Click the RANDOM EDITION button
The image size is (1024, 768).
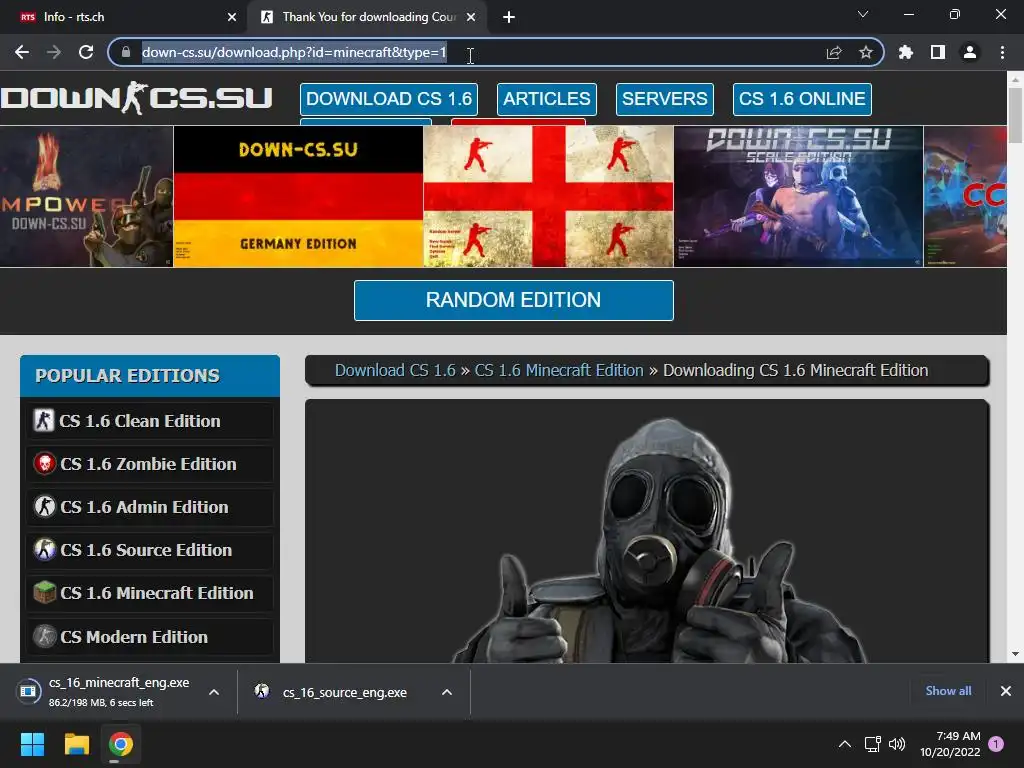(x=513, y=300)
